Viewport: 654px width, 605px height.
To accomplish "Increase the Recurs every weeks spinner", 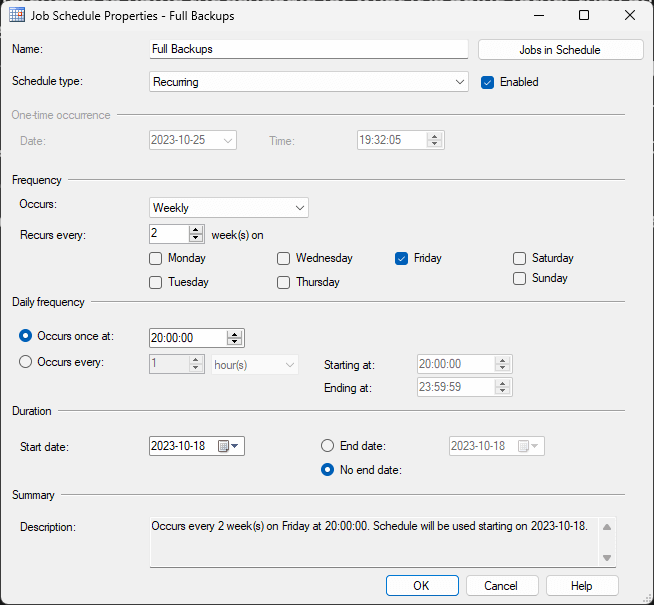I will [196, 229].
